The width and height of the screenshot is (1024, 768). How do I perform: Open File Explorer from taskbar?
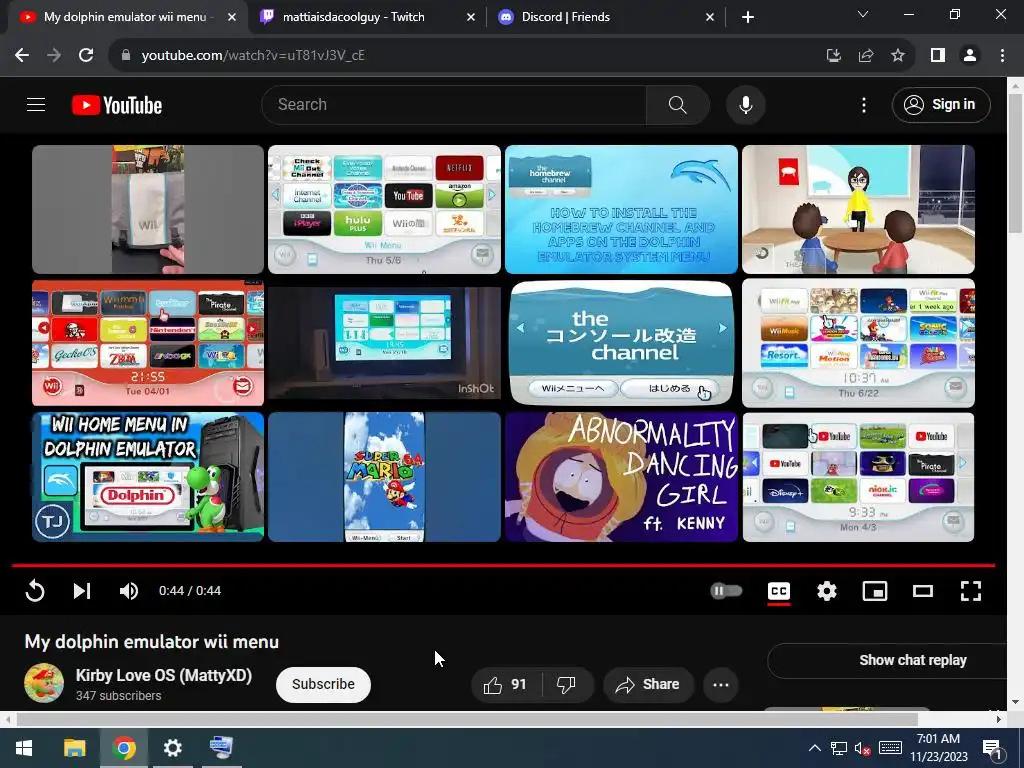coord(74,748)
